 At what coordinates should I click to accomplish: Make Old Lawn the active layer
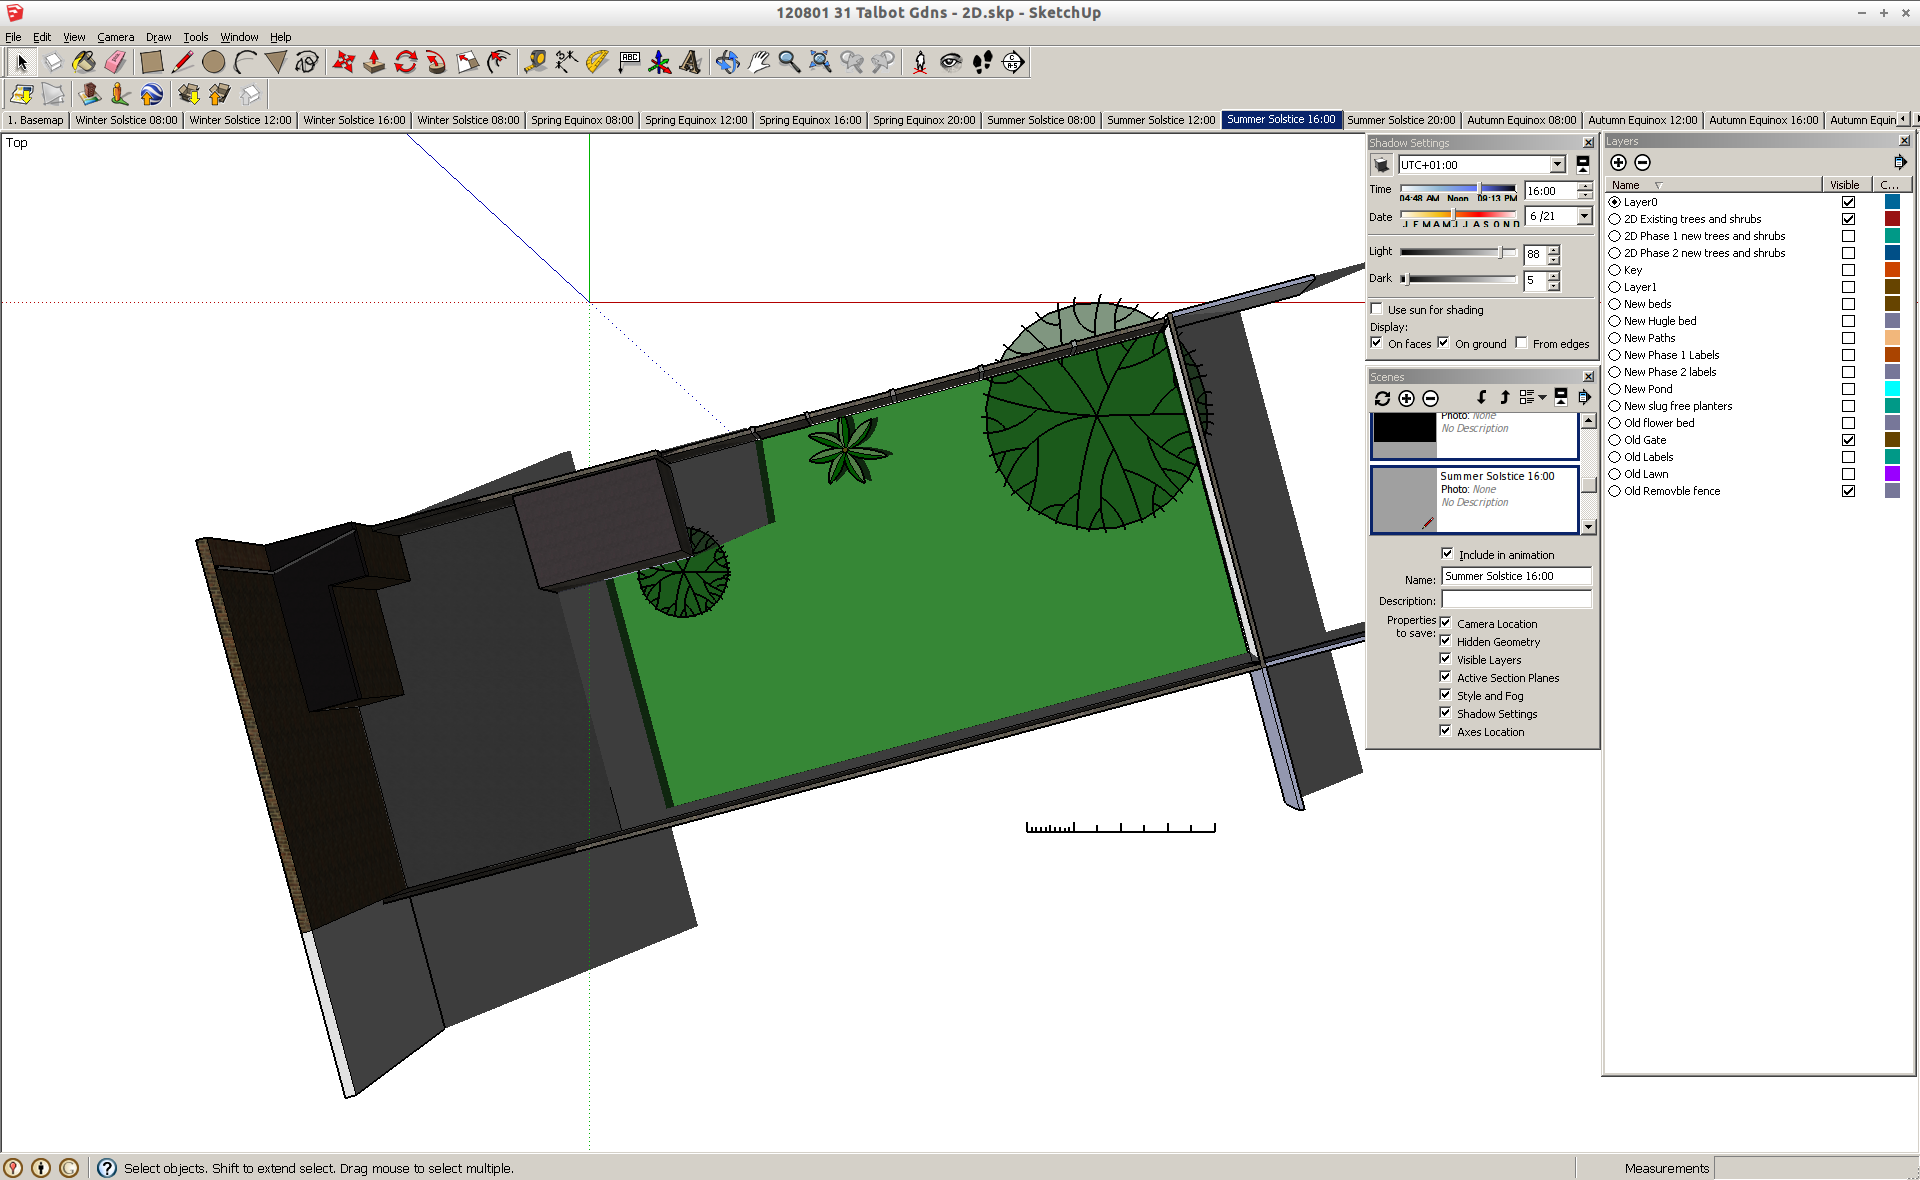tap(1614, 474)
